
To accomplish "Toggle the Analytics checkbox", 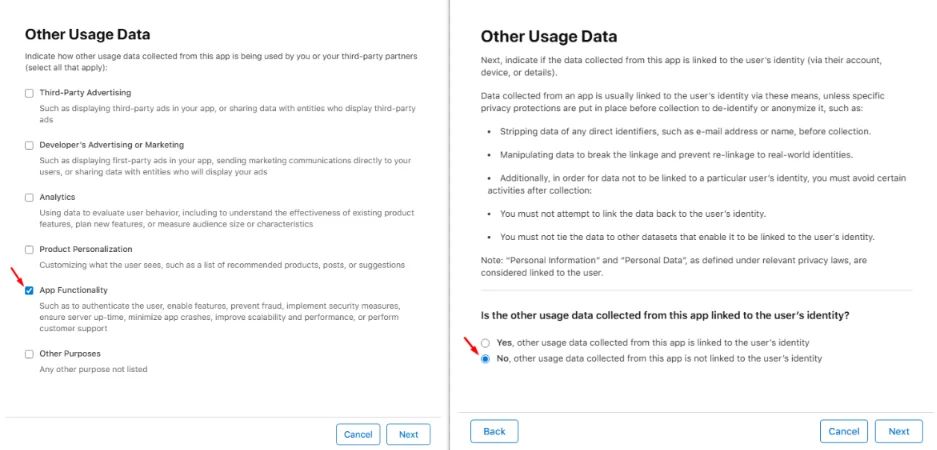I will pyautogui.click(x=30, y=197).
